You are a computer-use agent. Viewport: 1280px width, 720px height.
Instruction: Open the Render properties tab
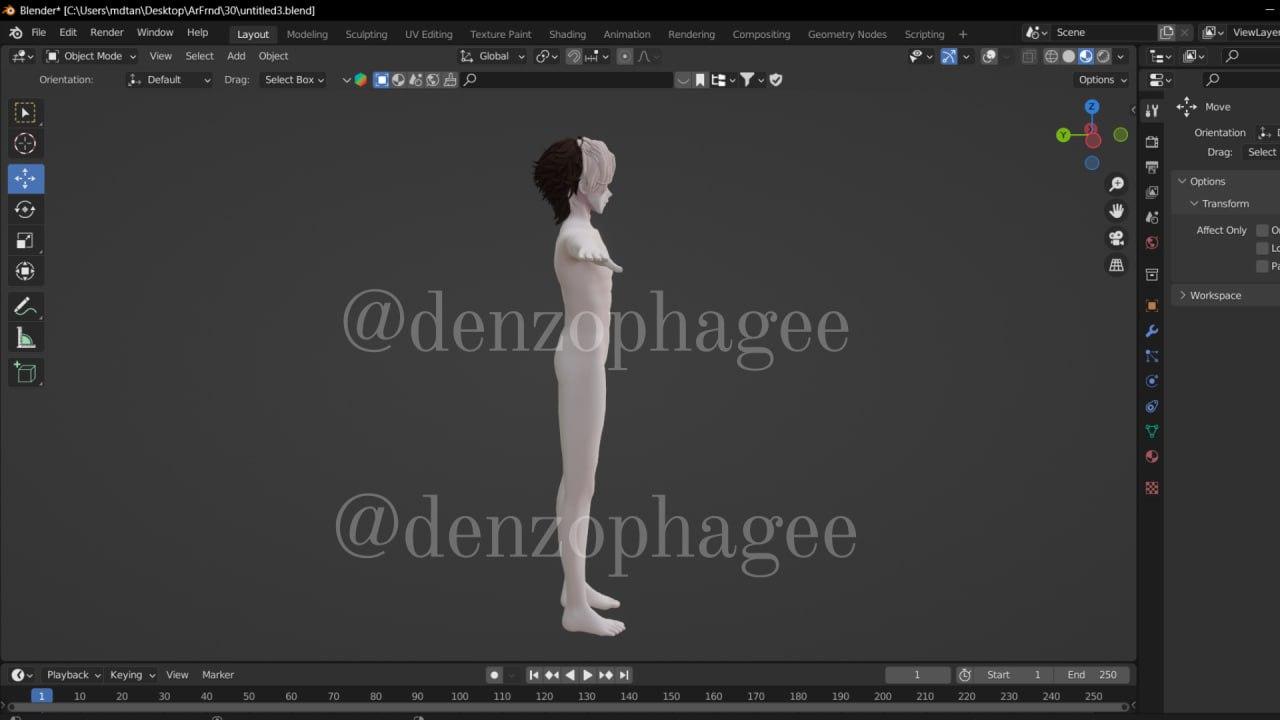(x=1152, y=141)
